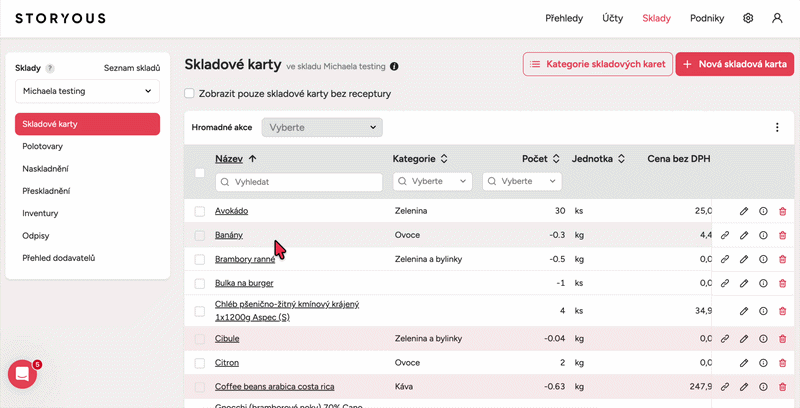Open the settings gear icon
The width and height of the screenshot is (800, 408).
748,18
